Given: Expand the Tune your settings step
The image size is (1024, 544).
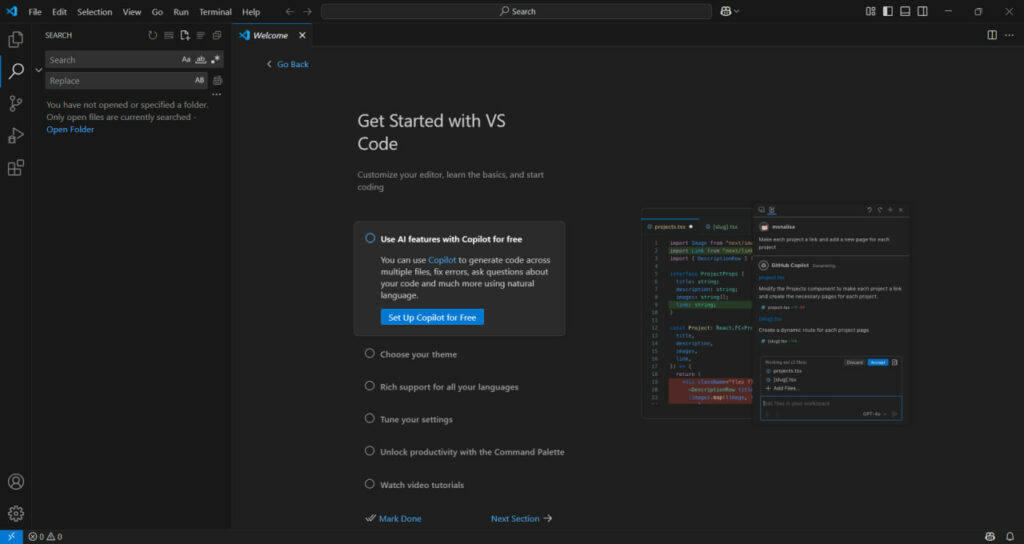Looking at the screenshot, I should (x=416, y=419).
